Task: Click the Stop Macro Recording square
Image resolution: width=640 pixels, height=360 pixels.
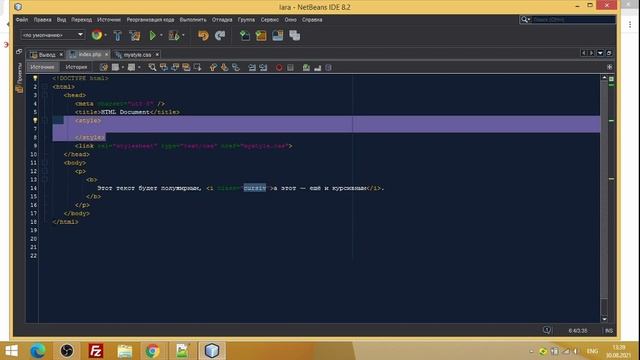Action: [290, 67]
